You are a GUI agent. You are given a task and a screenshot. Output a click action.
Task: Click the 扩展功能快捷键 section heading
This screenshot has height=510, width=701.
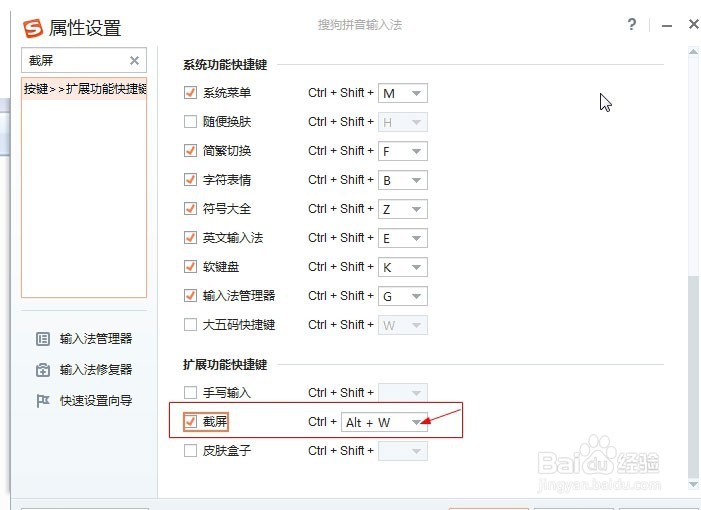(x=225, y=365)
